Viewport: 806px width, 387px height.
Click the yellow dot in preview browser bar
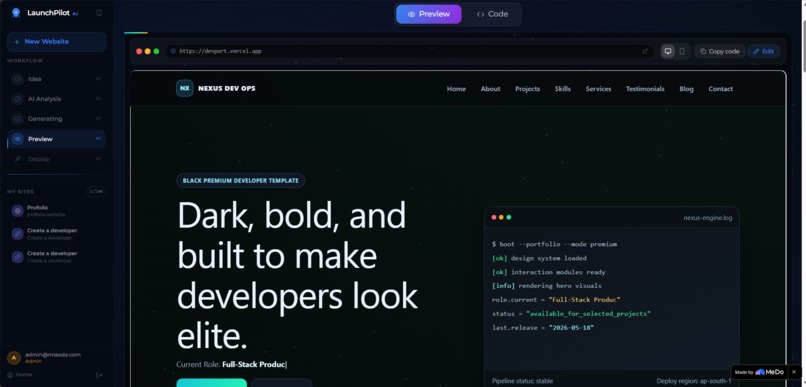point(148,51)
